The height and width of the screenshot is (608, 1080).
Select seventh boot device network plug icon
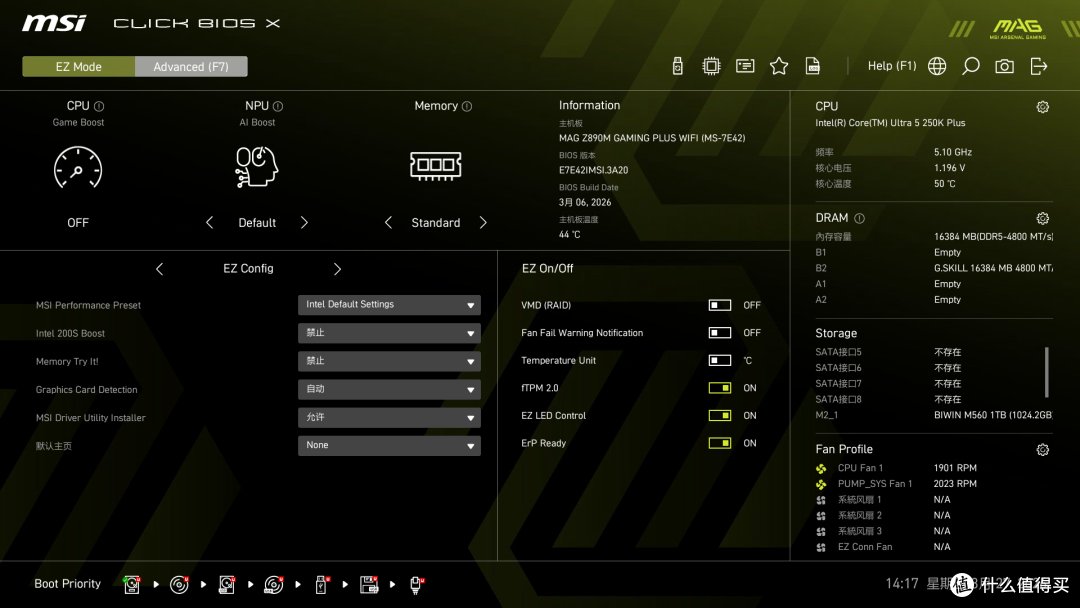(417, 584)
